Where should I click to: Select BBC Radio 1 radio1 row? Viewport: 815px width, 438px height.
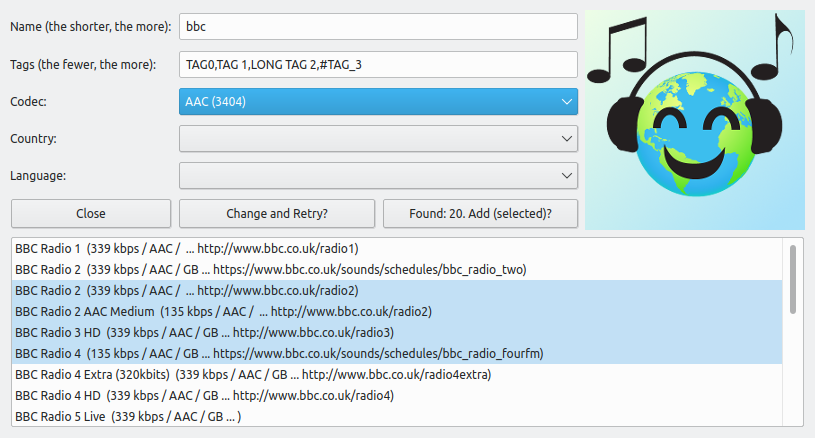click(397, 249)
